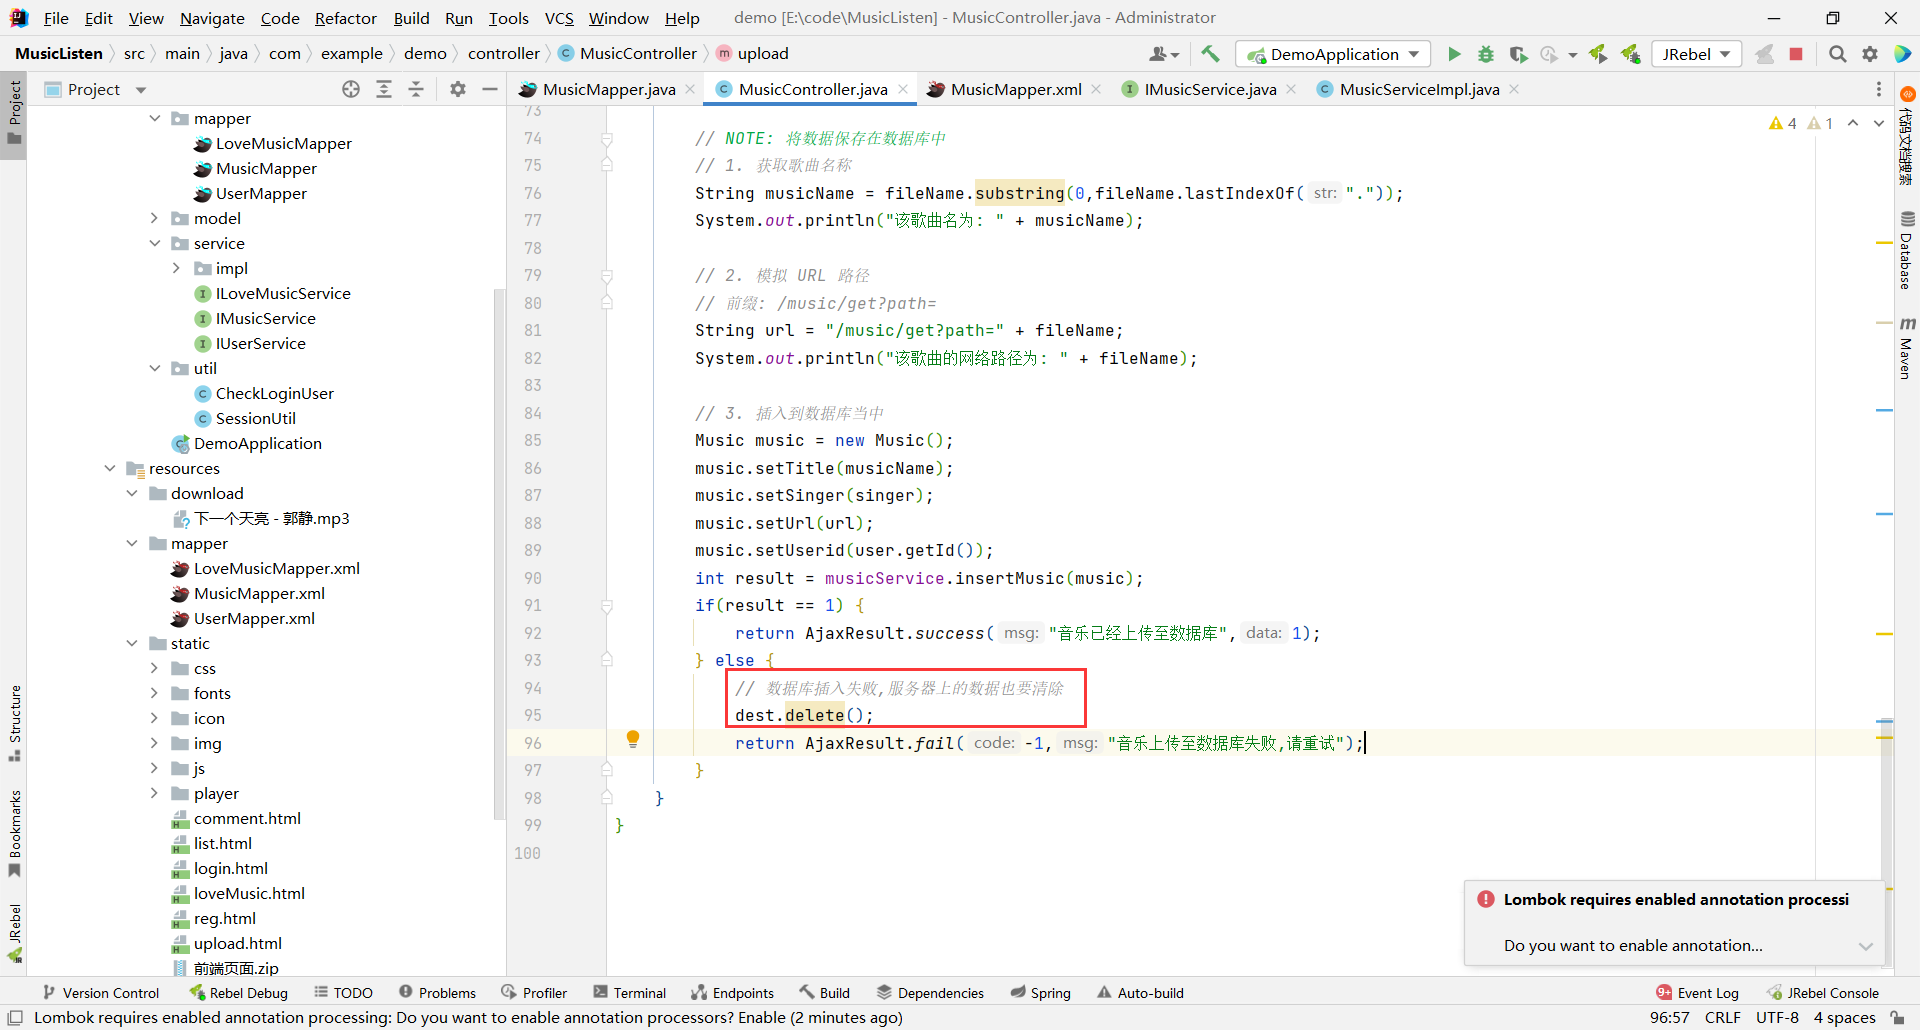Screen dimensions: 1920x1030
Task: Open Version Control tool window
Action: coord(101,993)
